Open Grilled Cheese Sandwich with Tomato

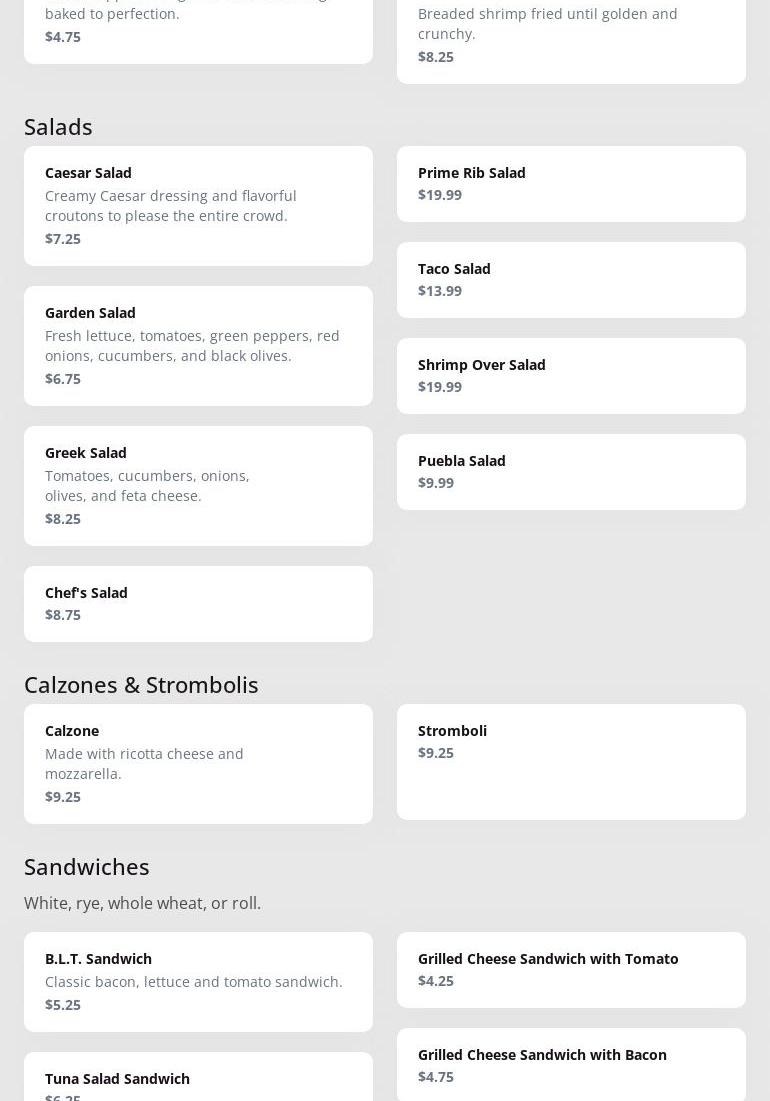click(571, 969)
